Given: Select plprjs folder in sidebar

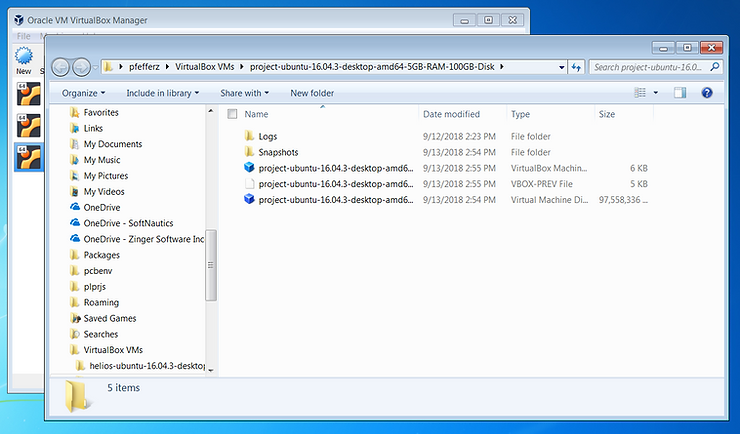Looking at the screenshot, I should (x=94, y=286).
